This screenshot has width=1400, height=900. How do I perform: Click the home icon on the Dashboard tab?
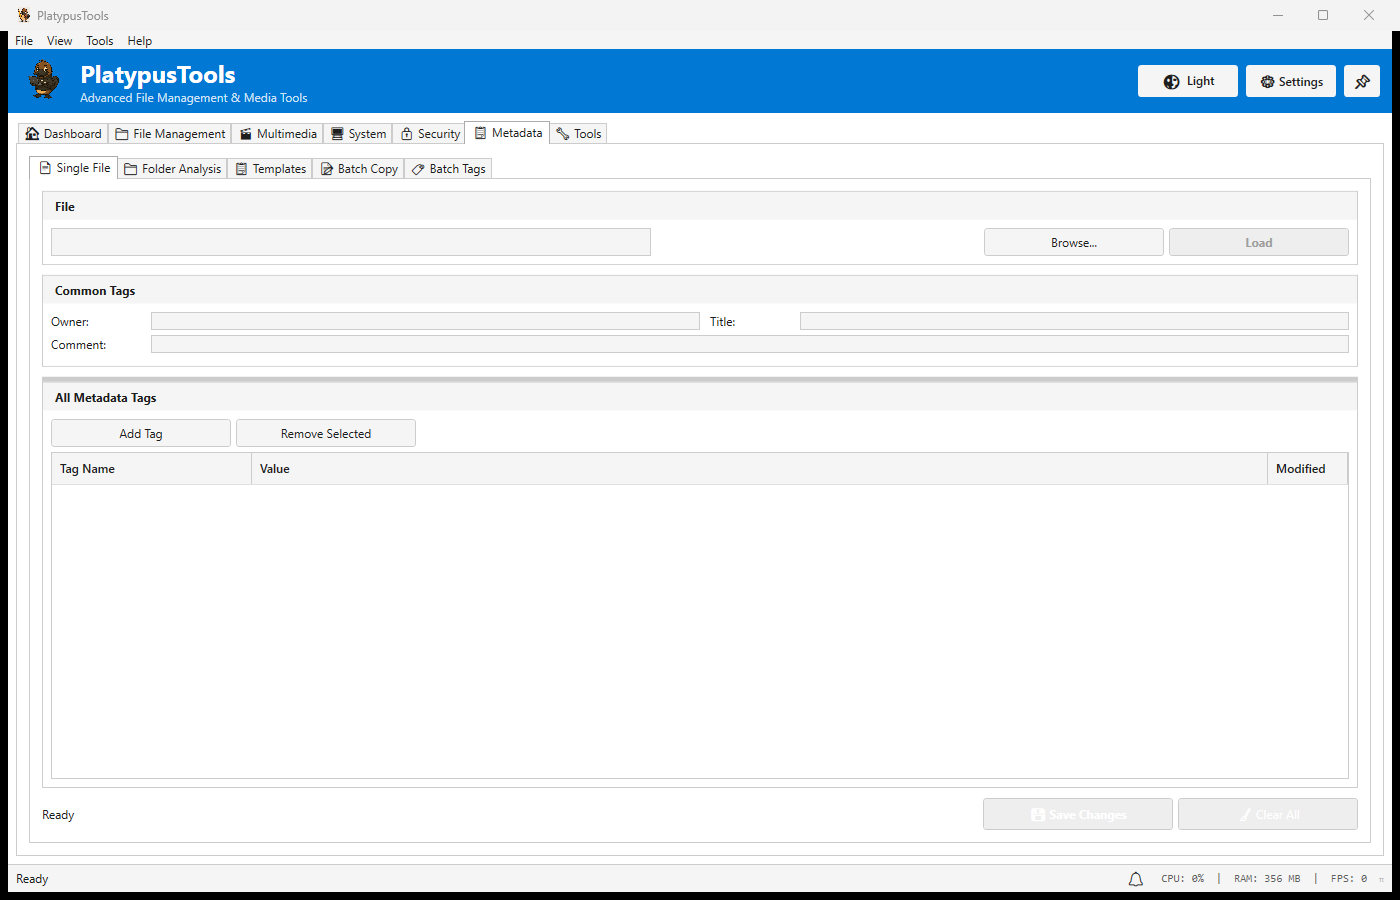coord(31,132)
